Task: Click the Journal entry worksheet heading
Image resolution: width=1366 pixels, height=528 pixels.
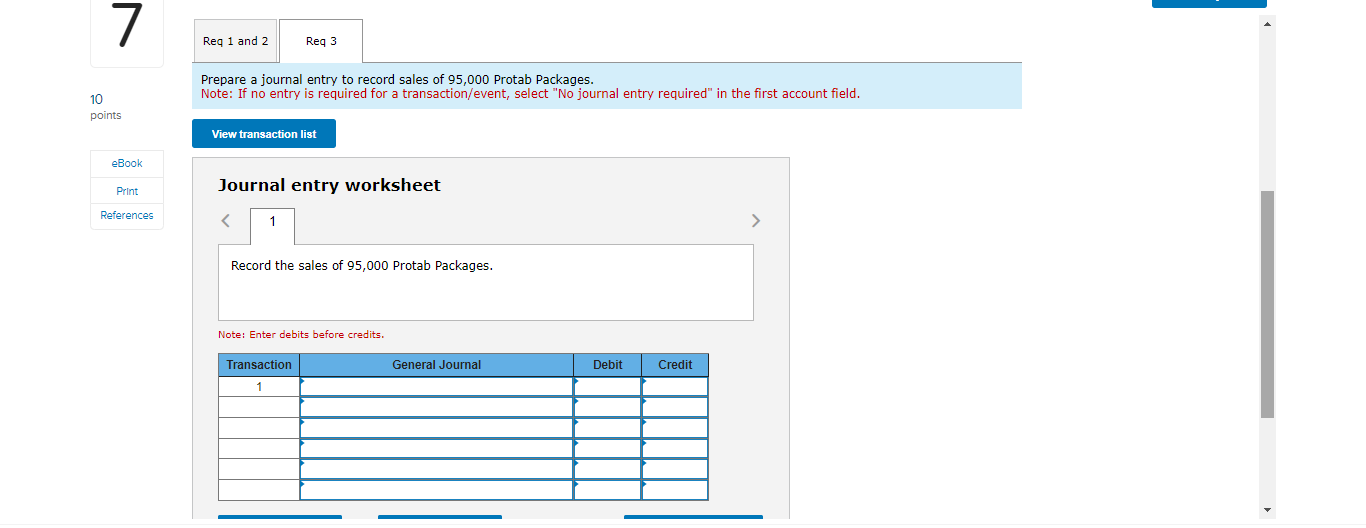Action: pyautogui.click(x=329, y=185)
